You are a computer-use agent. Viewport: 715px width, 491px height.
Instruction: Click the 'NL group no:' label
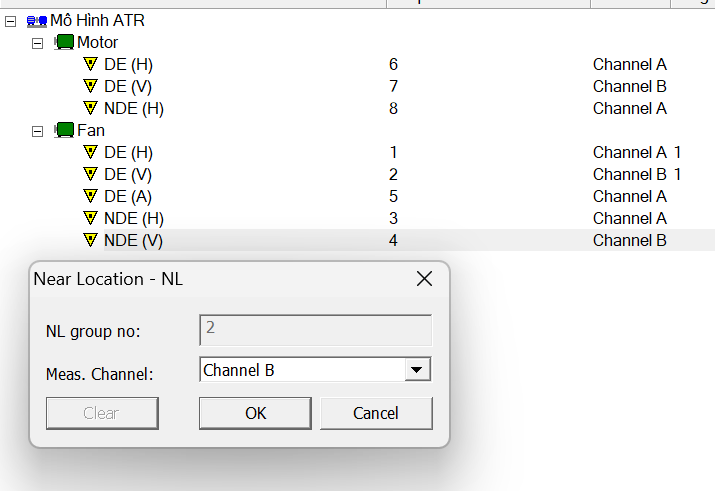tap(93, 331)
